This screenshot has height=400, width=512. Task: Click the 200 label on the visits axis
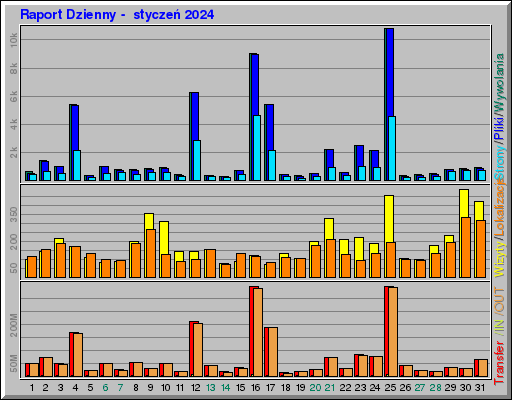point(14,242)
